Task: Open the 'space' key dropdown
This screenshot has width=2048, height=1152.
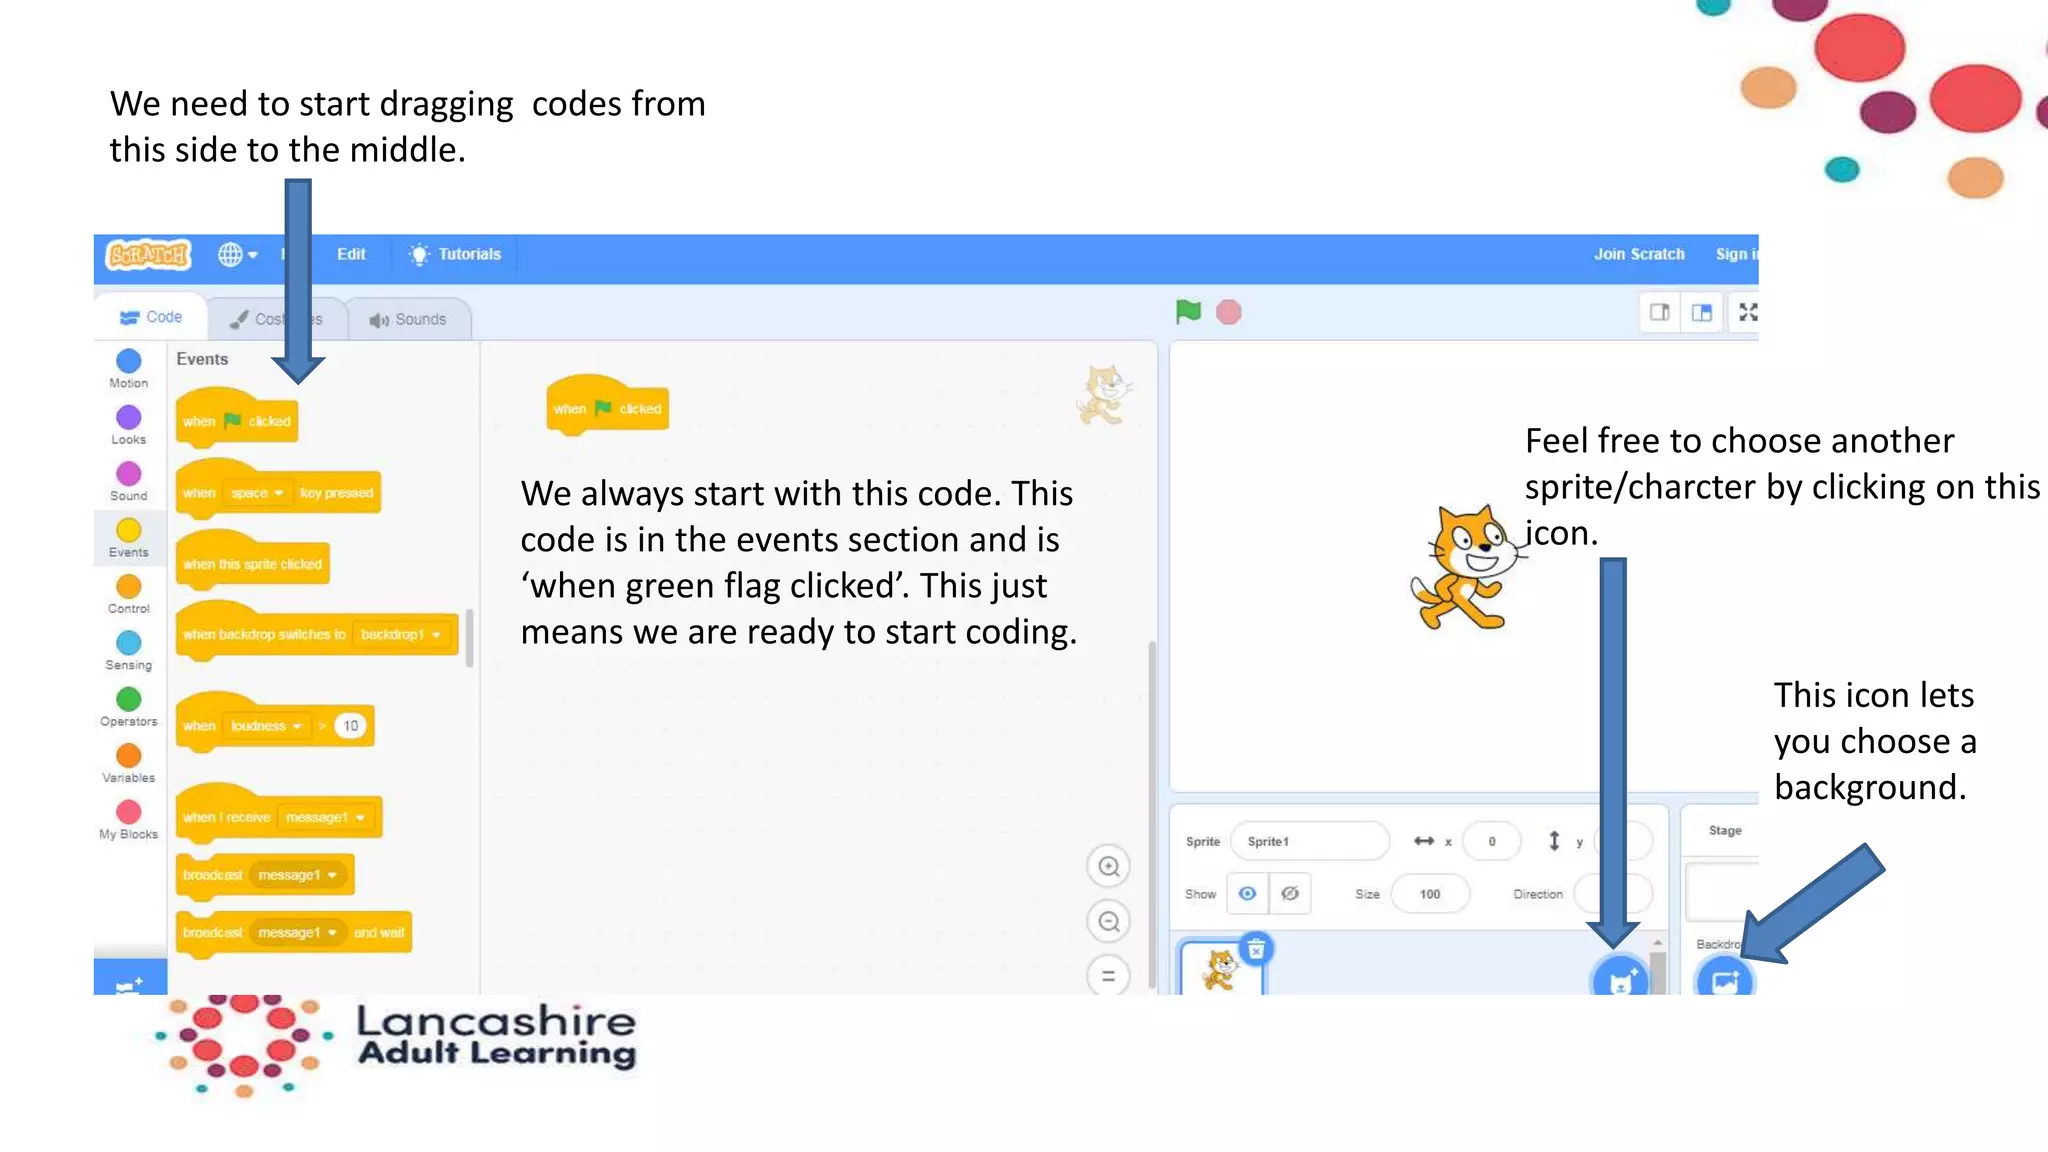Action: click(257, 493)
